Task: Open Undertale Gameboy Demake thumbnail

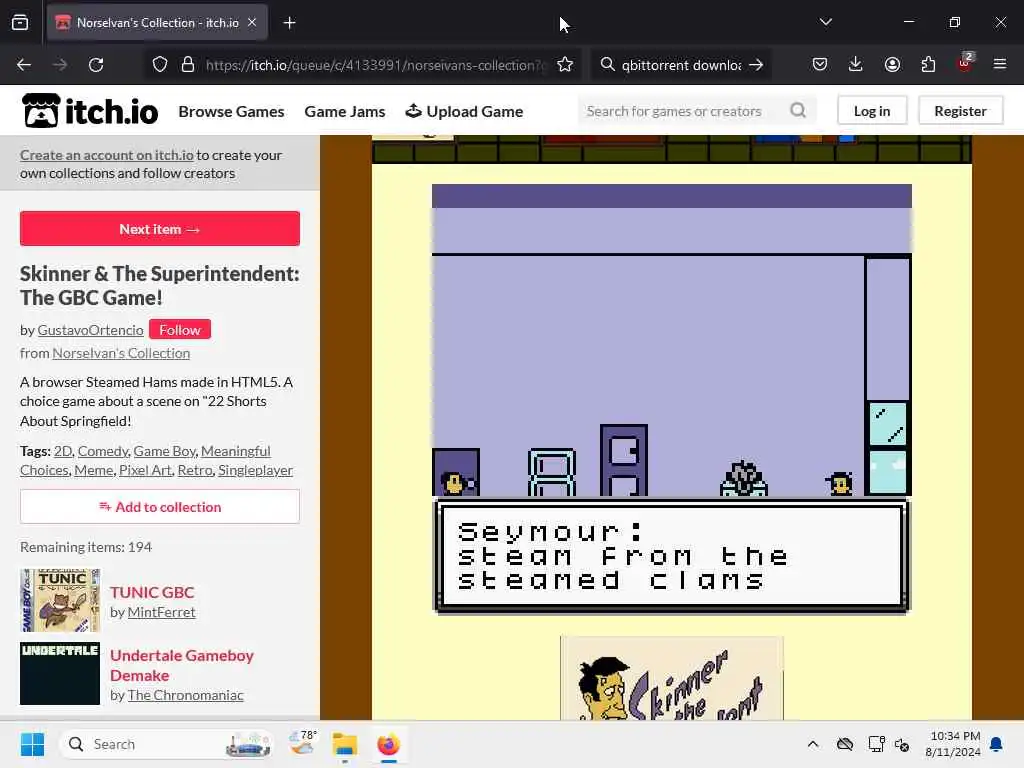Action: pos(60,674)
